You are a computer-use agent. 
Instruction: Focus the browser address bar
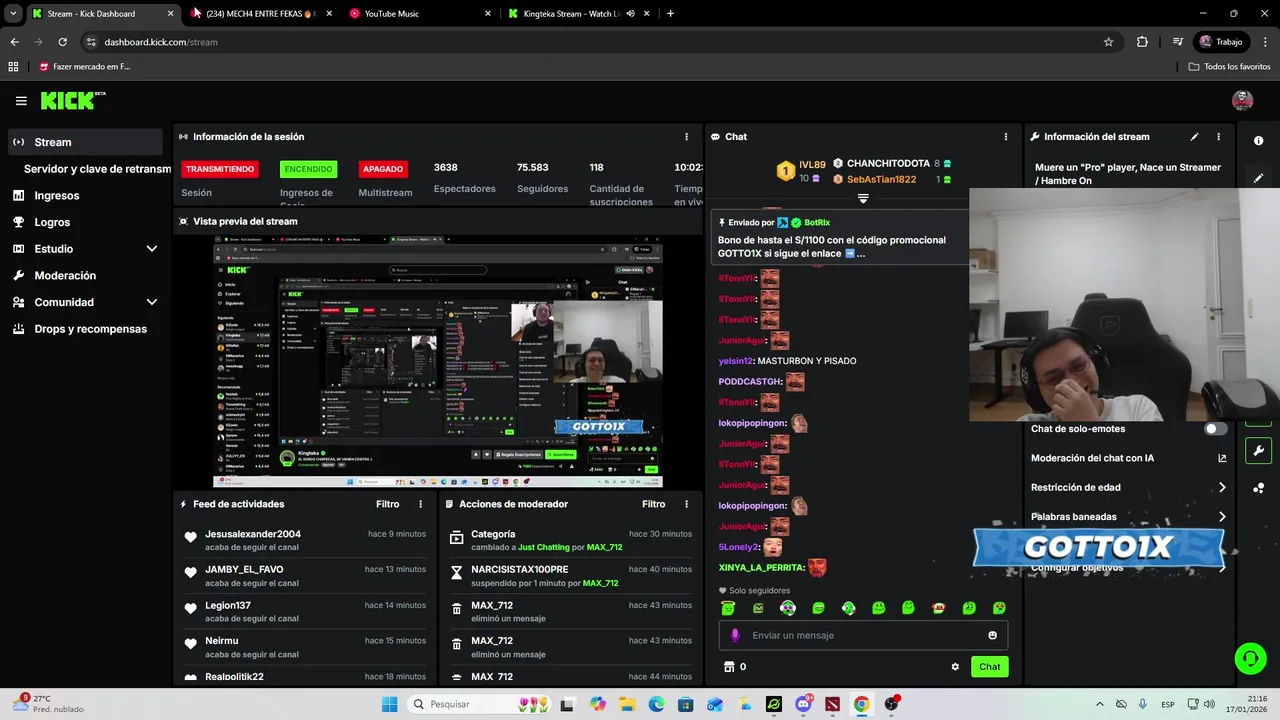[x=590, y=42]
